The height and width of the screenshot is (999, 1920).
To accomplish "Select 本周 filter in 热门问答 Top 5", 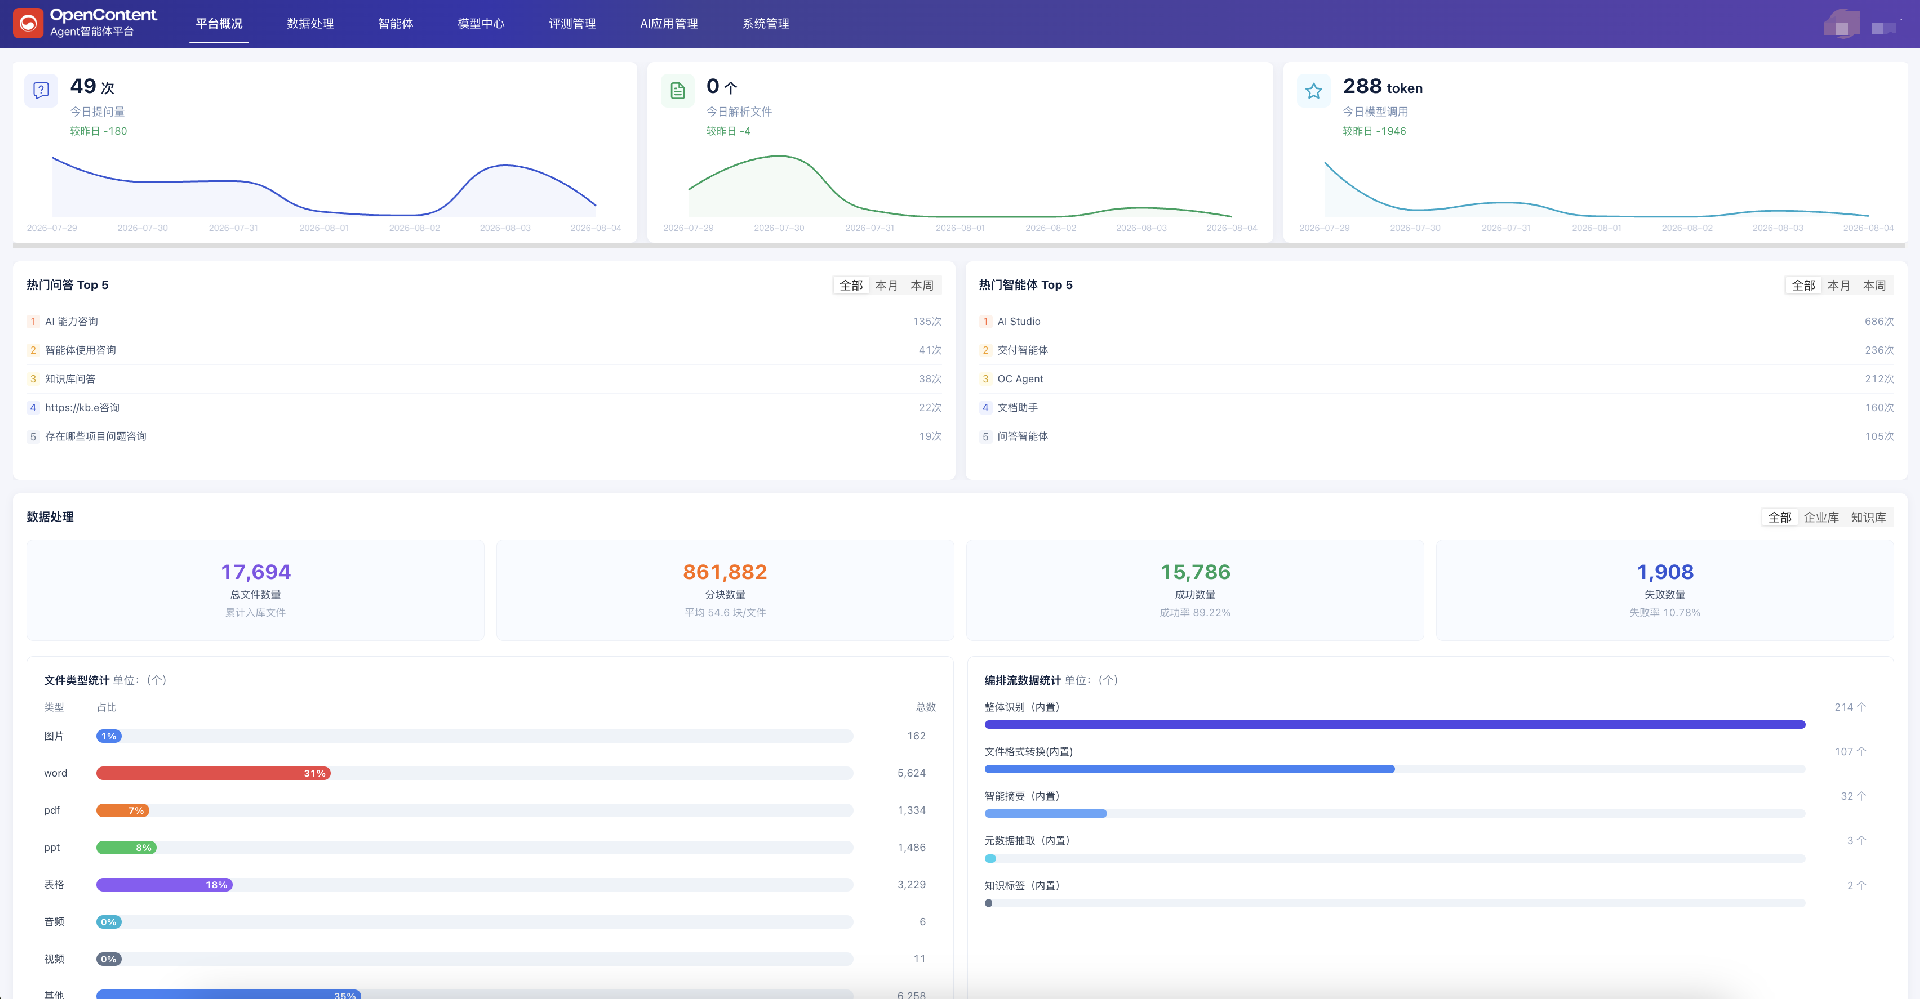I will coord(922,286).
